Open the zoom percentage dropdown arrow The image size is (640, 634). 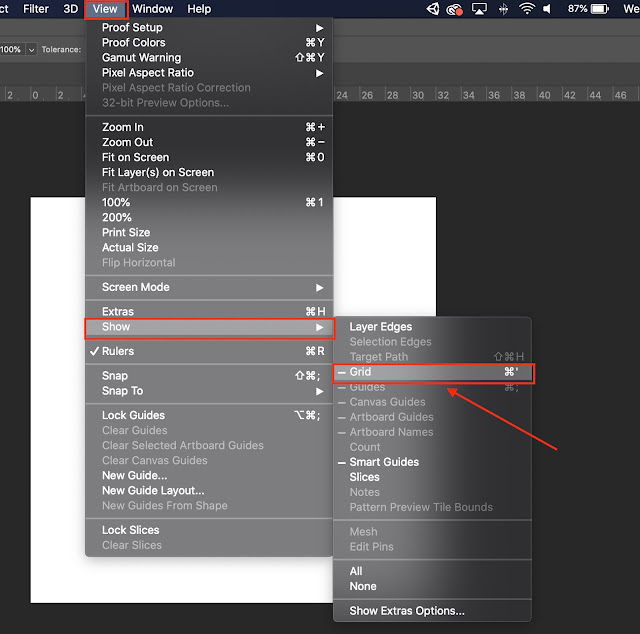(x=31, y=50)
